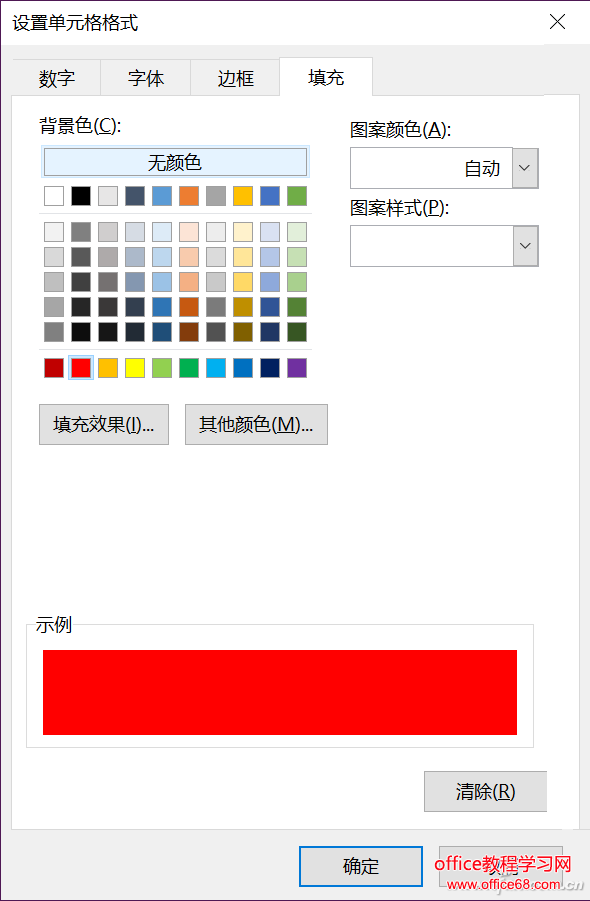Choose the light blue standard color swatch
This screenshot has height=901, width=590.
(216, 368)
